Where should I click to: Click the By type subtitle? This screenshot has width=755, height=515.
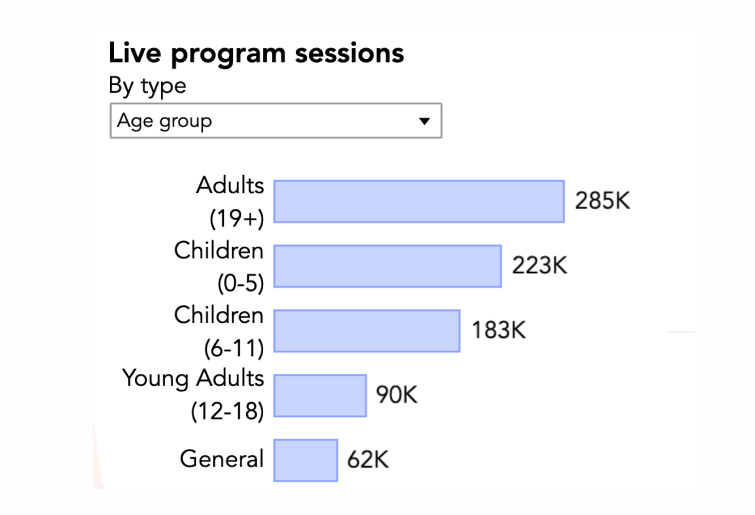(x=147, y=86)
